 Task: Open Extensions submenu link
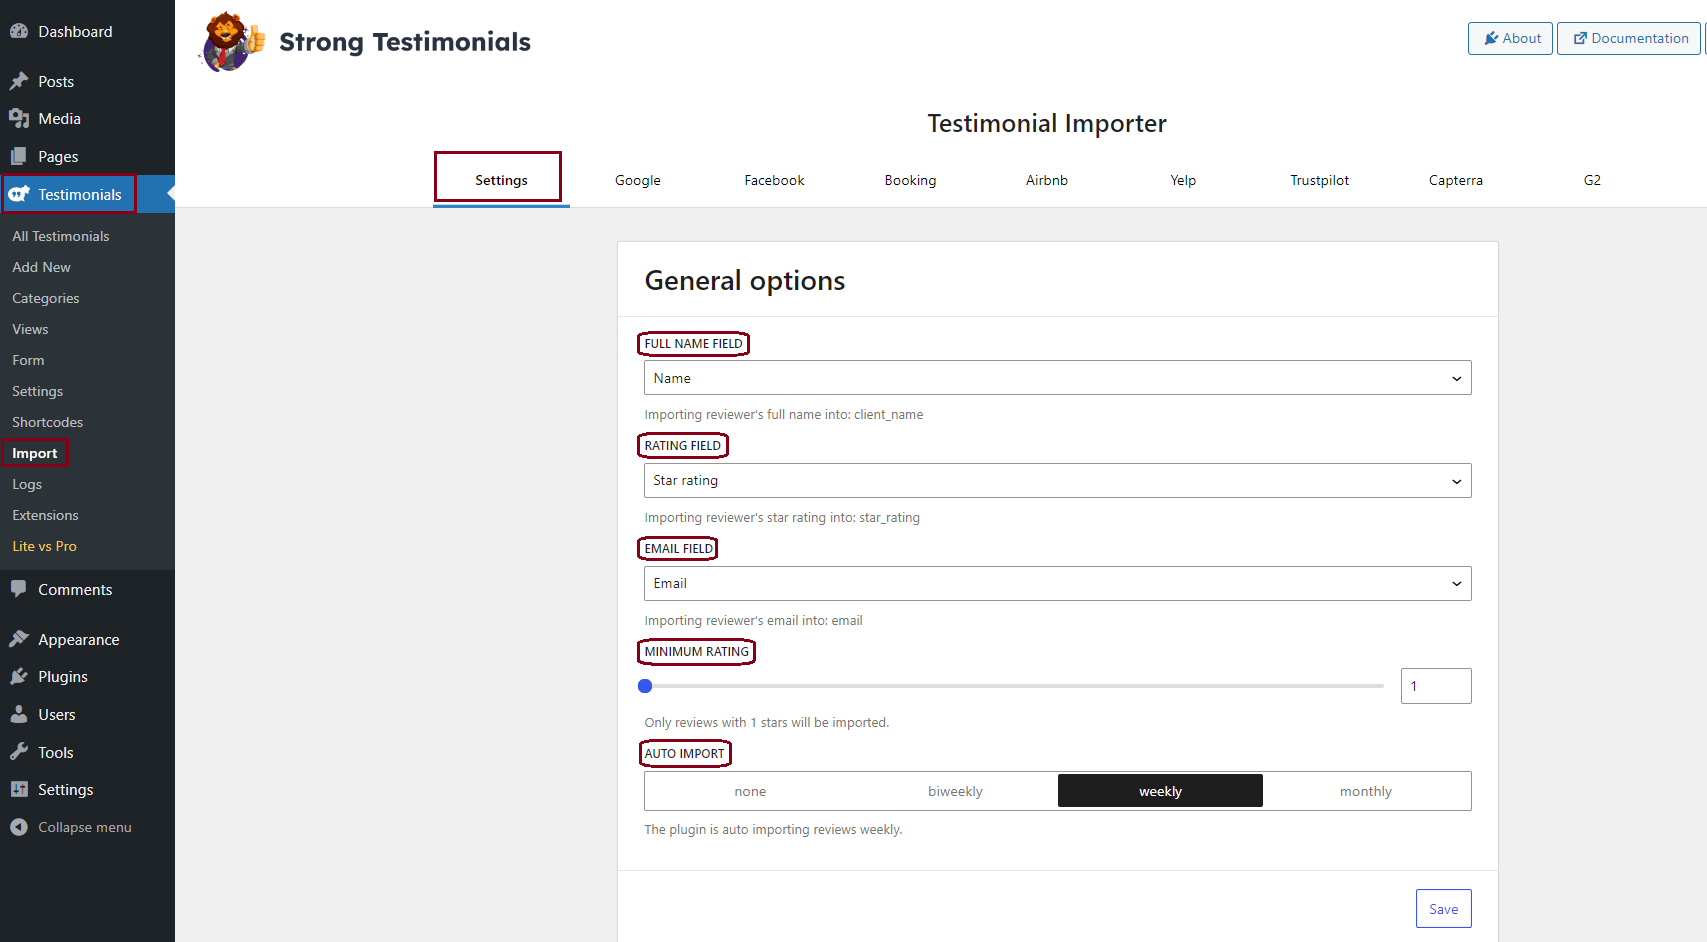pos(45,515)
